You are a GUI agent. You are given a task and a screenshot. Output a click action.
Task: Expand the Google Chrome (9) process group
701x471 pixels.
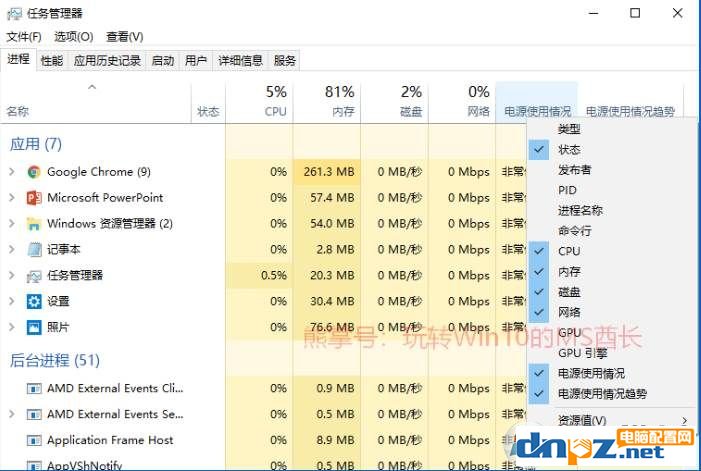12,172
